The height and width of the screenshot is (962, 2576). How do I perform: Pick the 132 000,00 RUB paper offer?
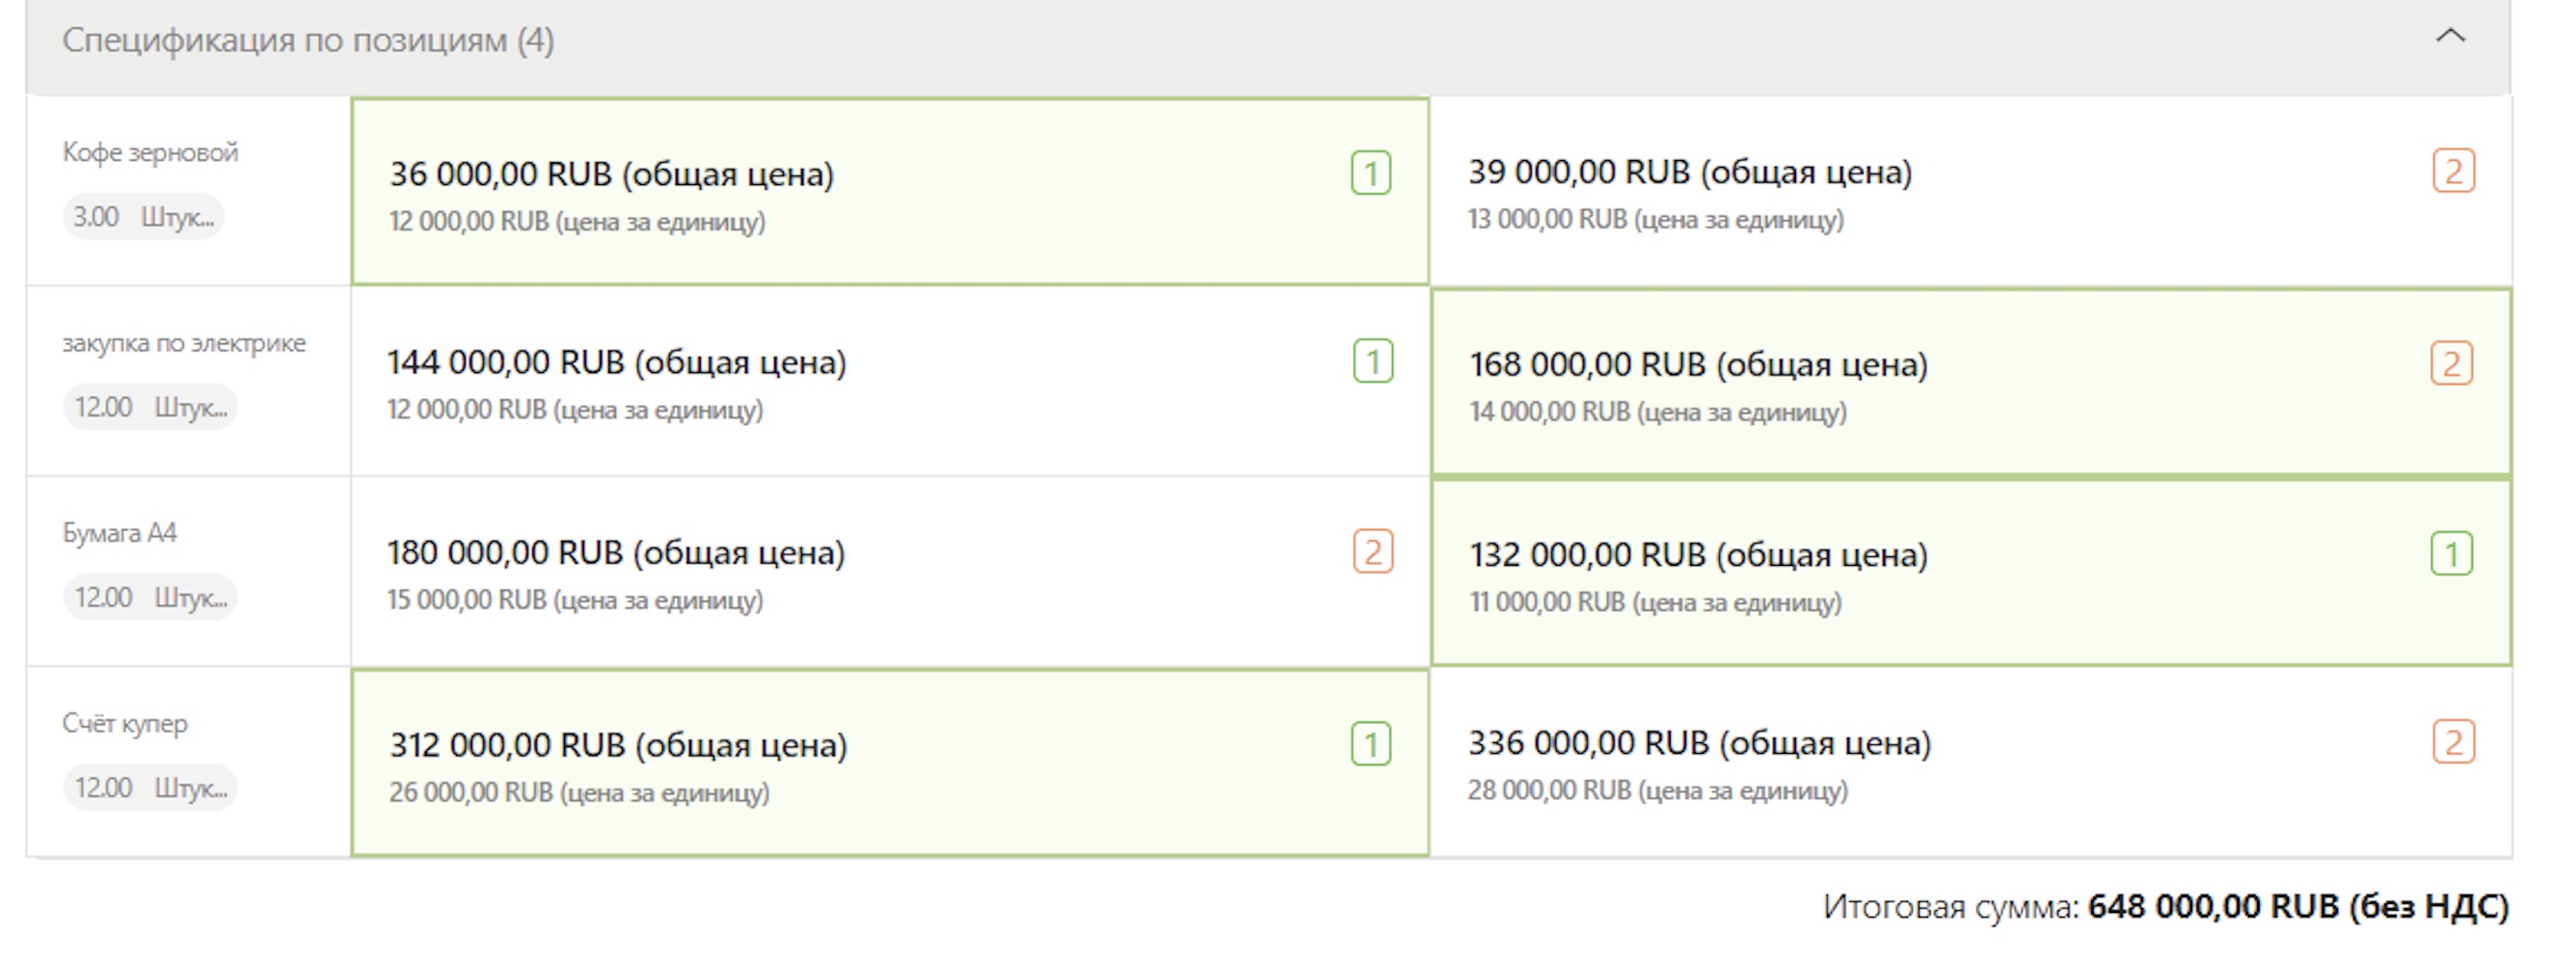(x=1968, y=574)
